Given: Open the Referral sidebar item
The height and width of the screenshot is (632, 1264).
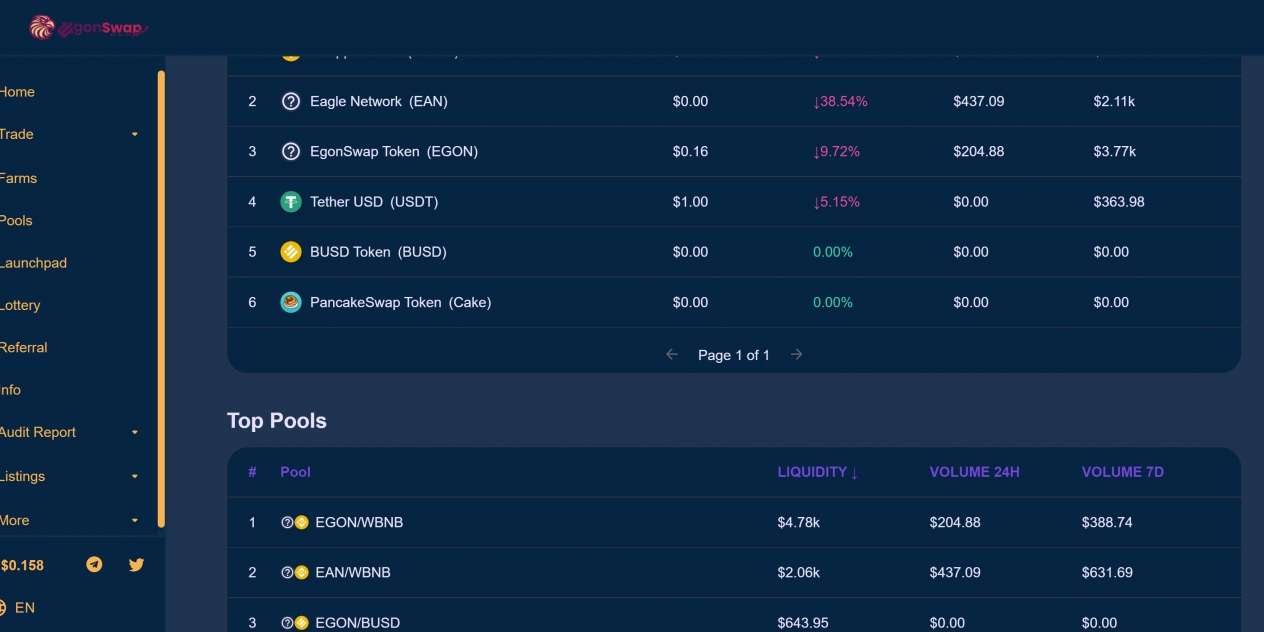Looking at the screenshot, I should coord(24,347).
